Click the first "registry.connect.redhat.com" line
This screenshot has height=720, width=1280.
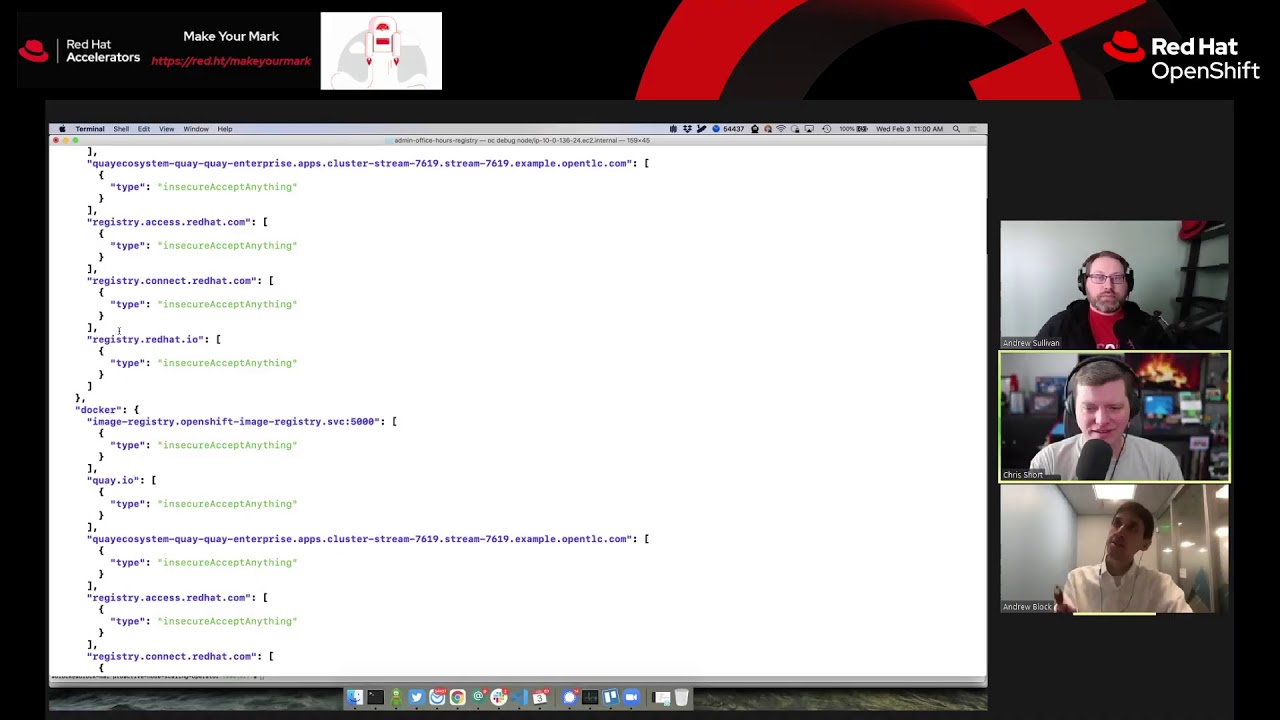click(180, 281)
